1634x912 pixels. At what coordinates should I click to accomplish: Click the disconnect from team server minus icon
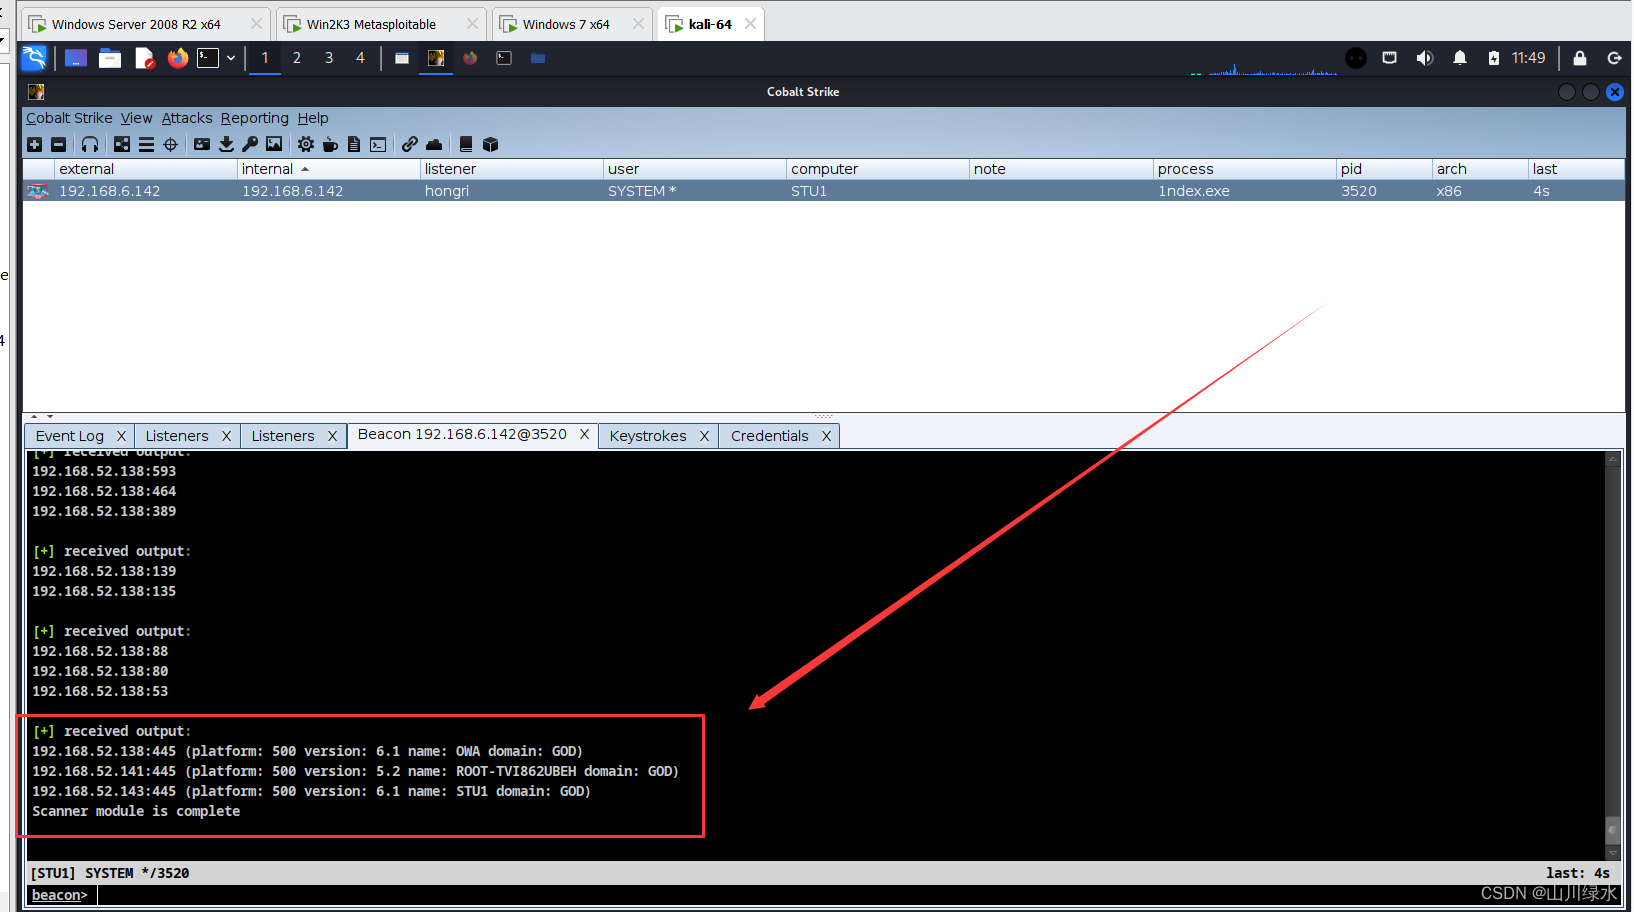click(58, 145)
